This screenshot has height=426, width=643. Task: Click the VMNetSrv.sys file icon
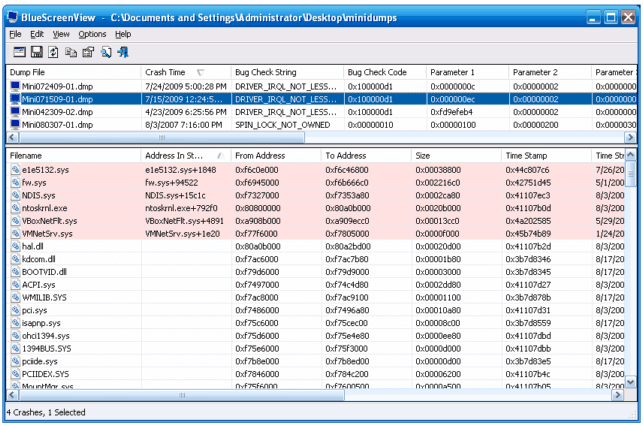pyautogui.click(x=16, y=233)
